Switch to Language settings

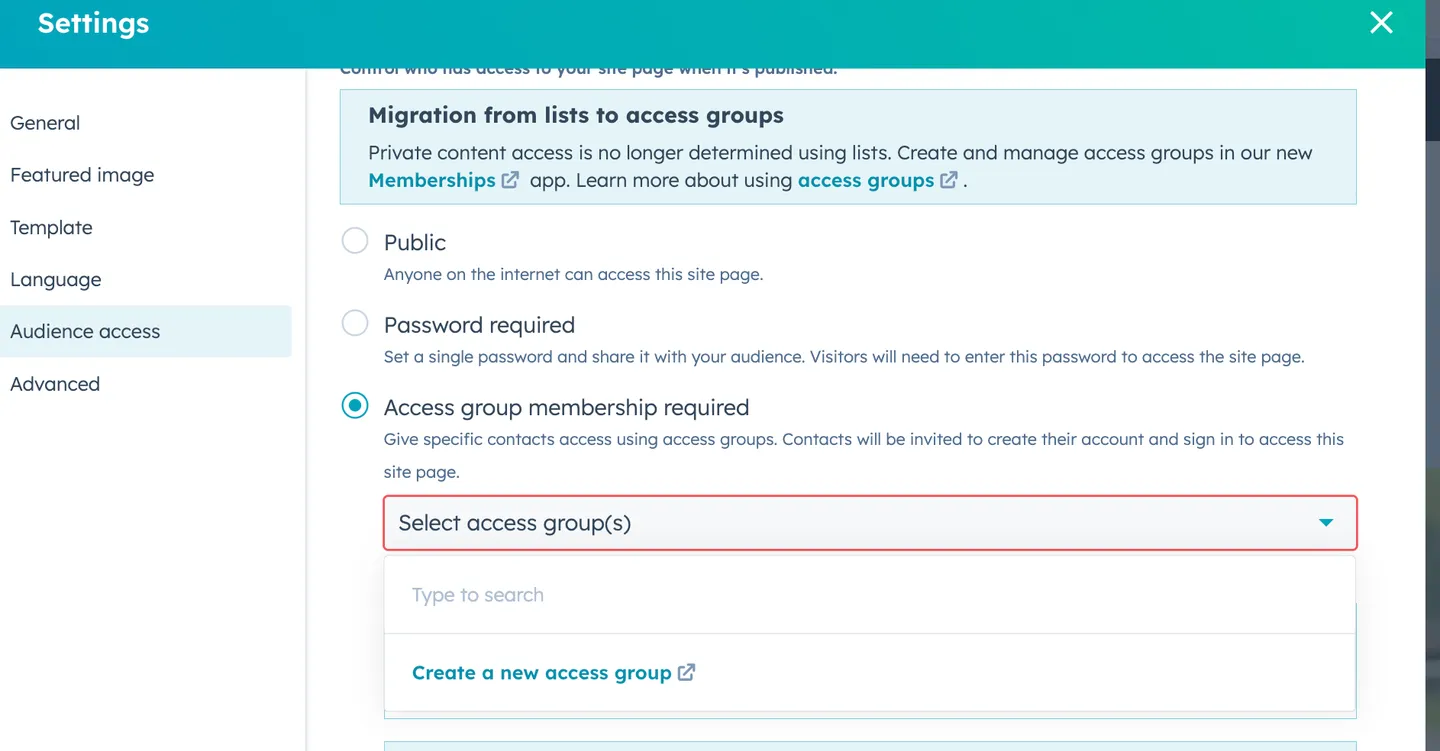pos(56,279)
